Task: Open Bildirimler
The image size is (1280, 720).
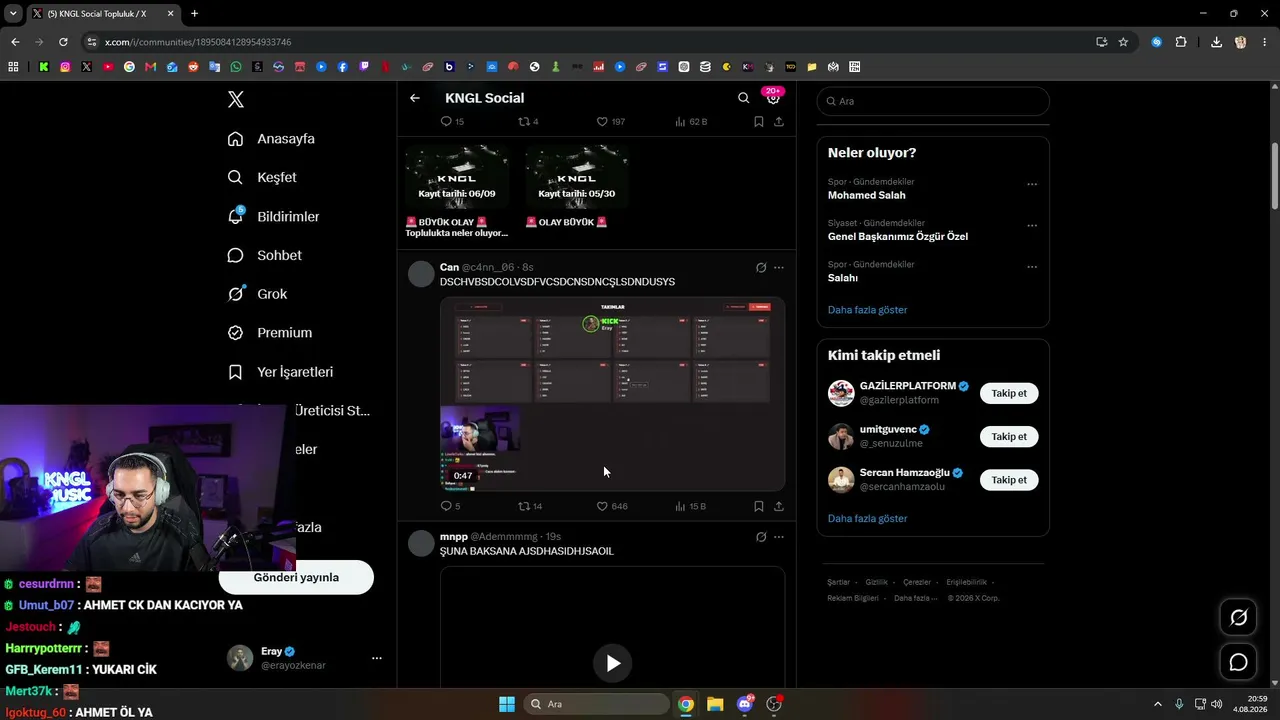Action: [x=273, y=216]
